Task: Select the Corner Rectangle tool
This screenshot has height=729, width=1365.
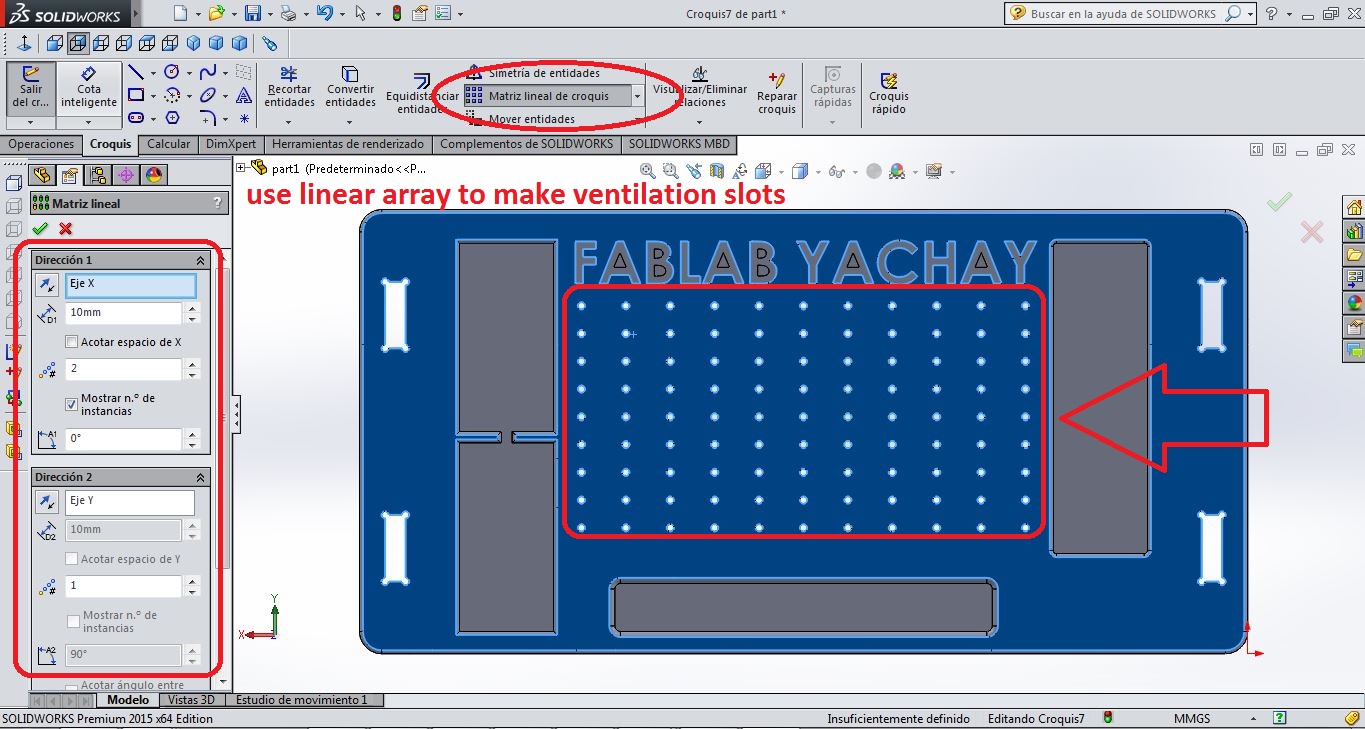Action: tap(136, 96)
